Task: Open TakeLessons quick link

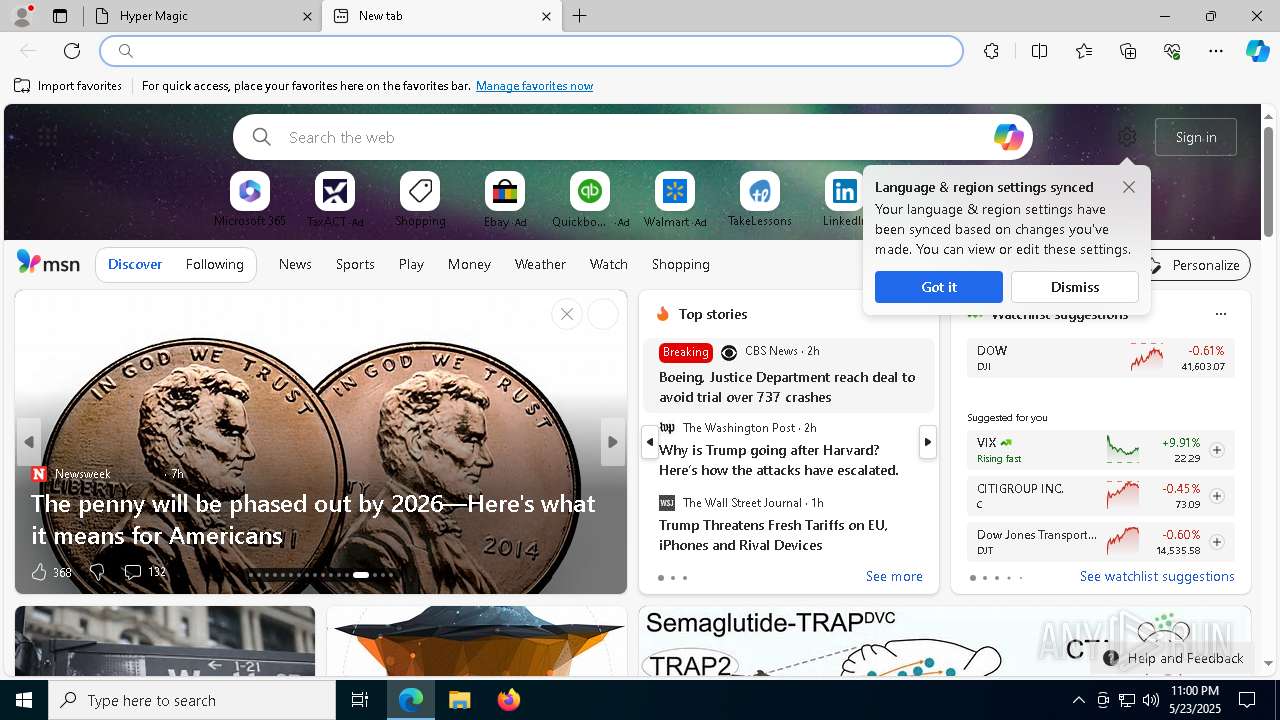Action: click(x=760, y=200)
